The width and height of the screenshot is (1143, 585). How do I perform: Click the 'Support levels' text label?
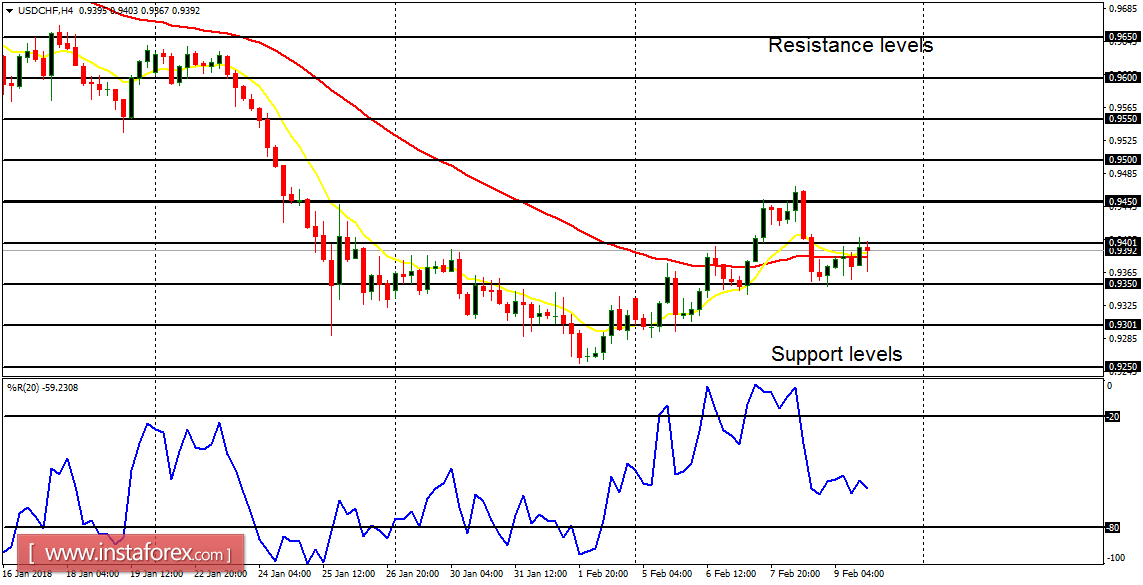pos(837,354)
